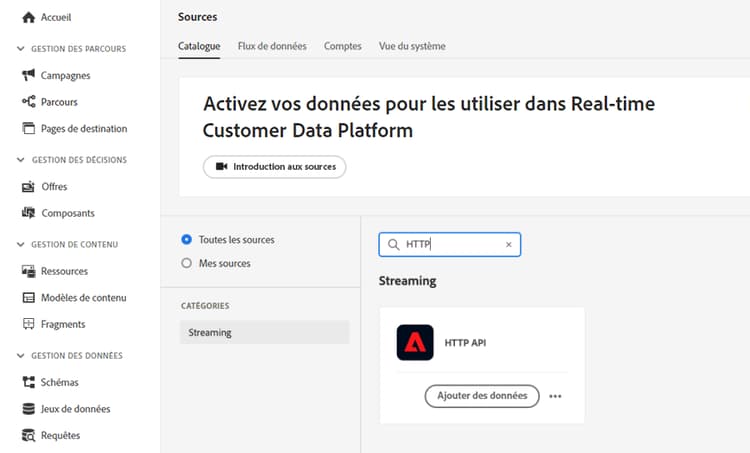Open Composants in the sidebar
This screenshot has height=453, width=750.
(68, 213)
